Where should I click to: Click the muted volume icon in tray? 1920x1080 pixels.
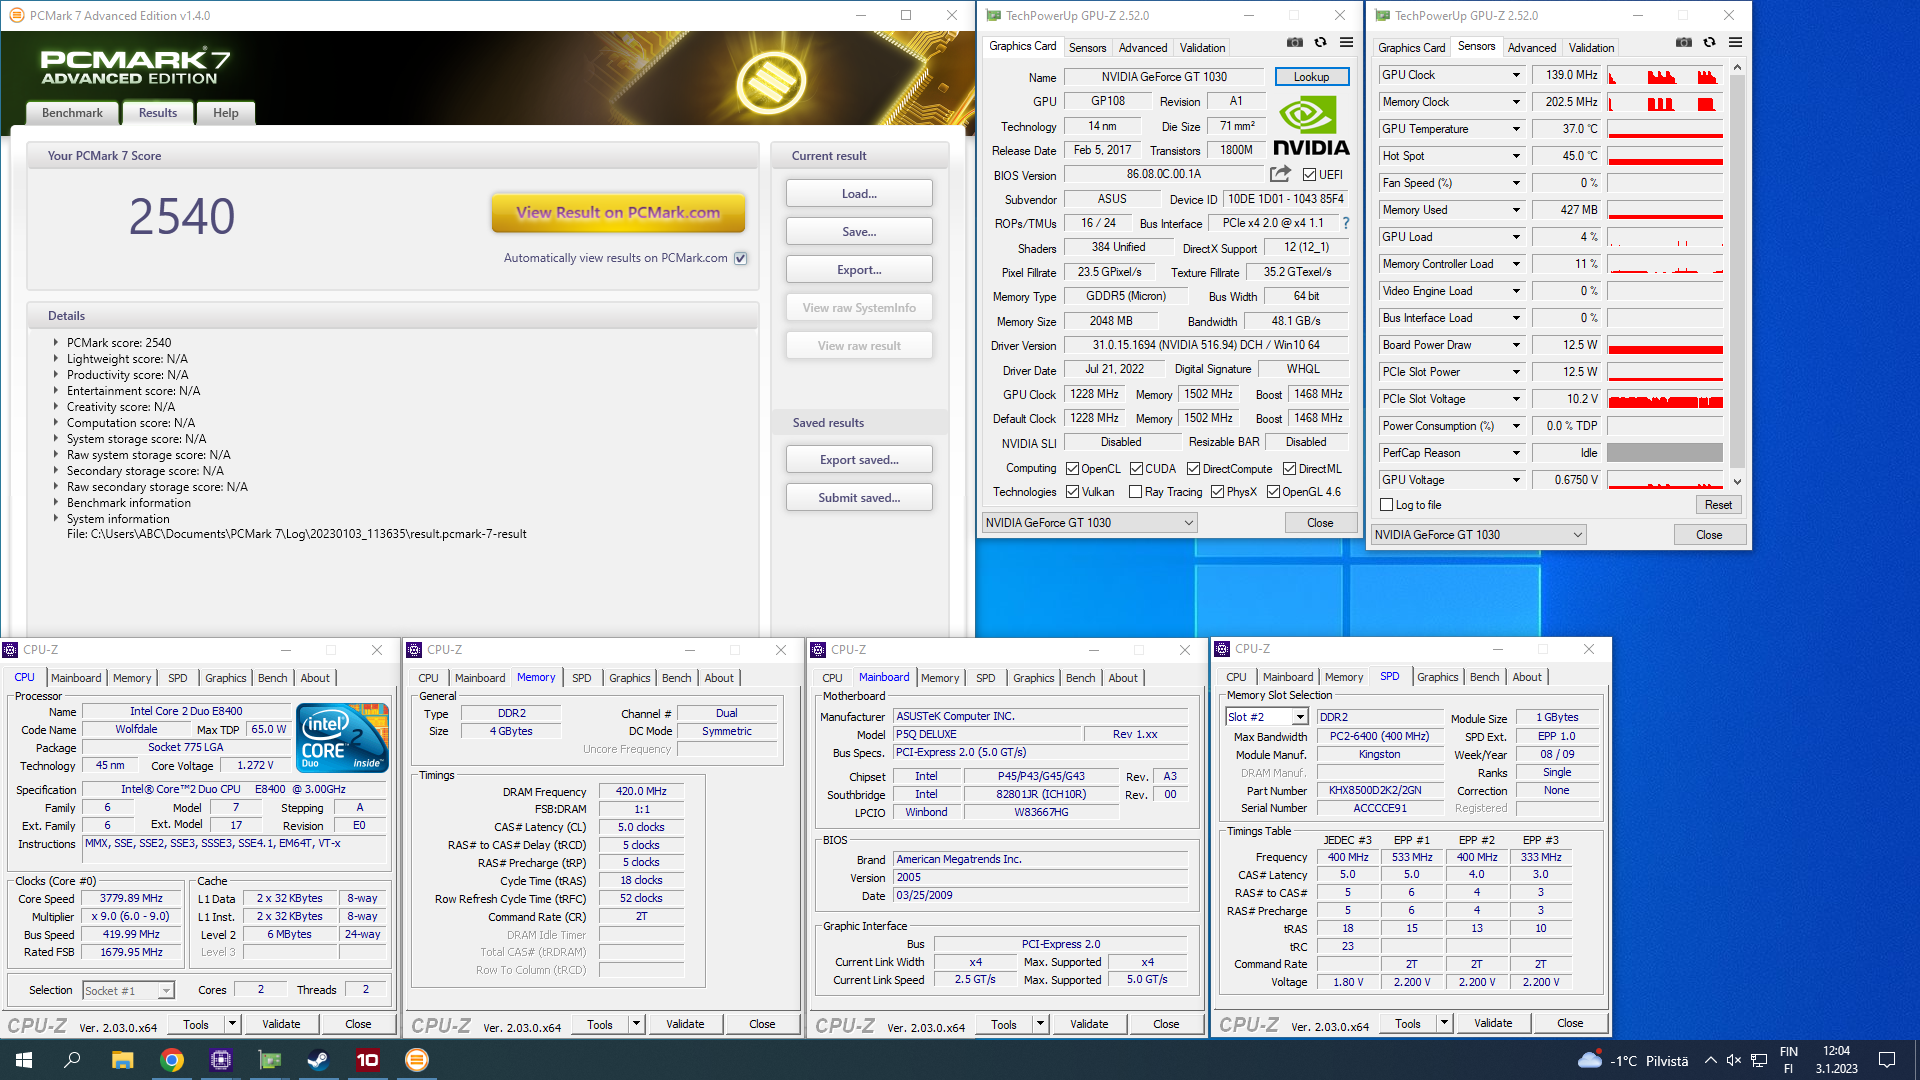click(1734, 1060)
